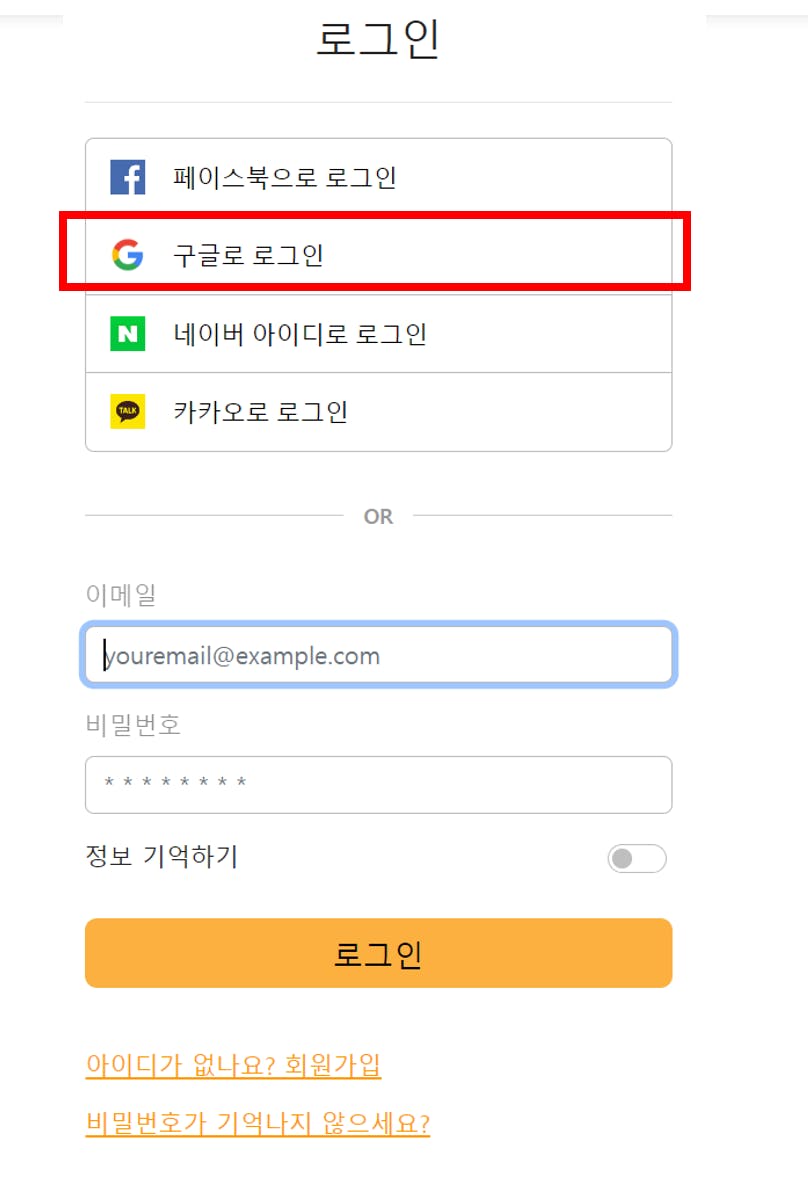Open 비밀번호가 기억나지 않으세요? link
The image size is (808, 1177).
(258, 1123)
